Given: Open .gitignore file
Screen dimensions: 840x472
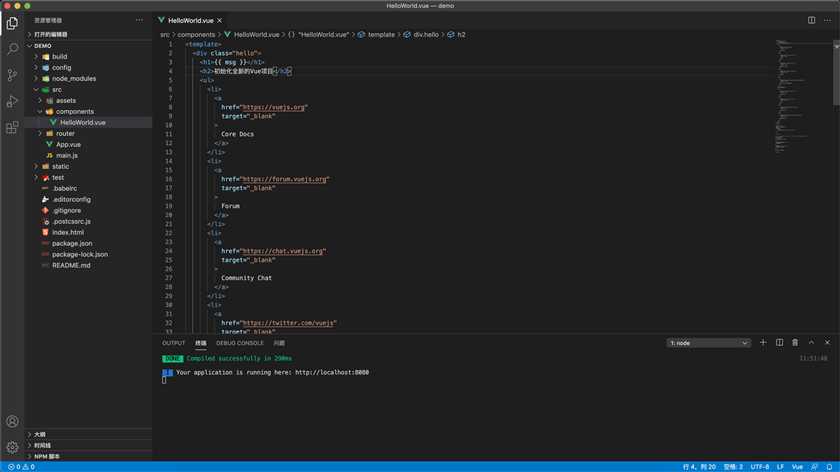Looking at the screenshot, I should [x=66, y=210].
